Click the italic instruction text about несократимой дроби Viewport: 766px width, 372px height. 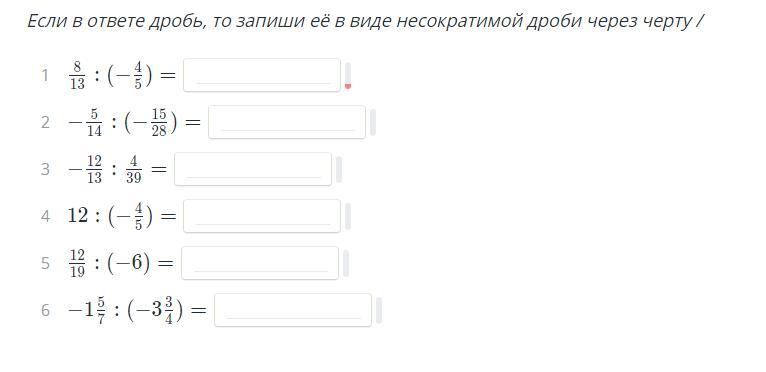(365, 21)
